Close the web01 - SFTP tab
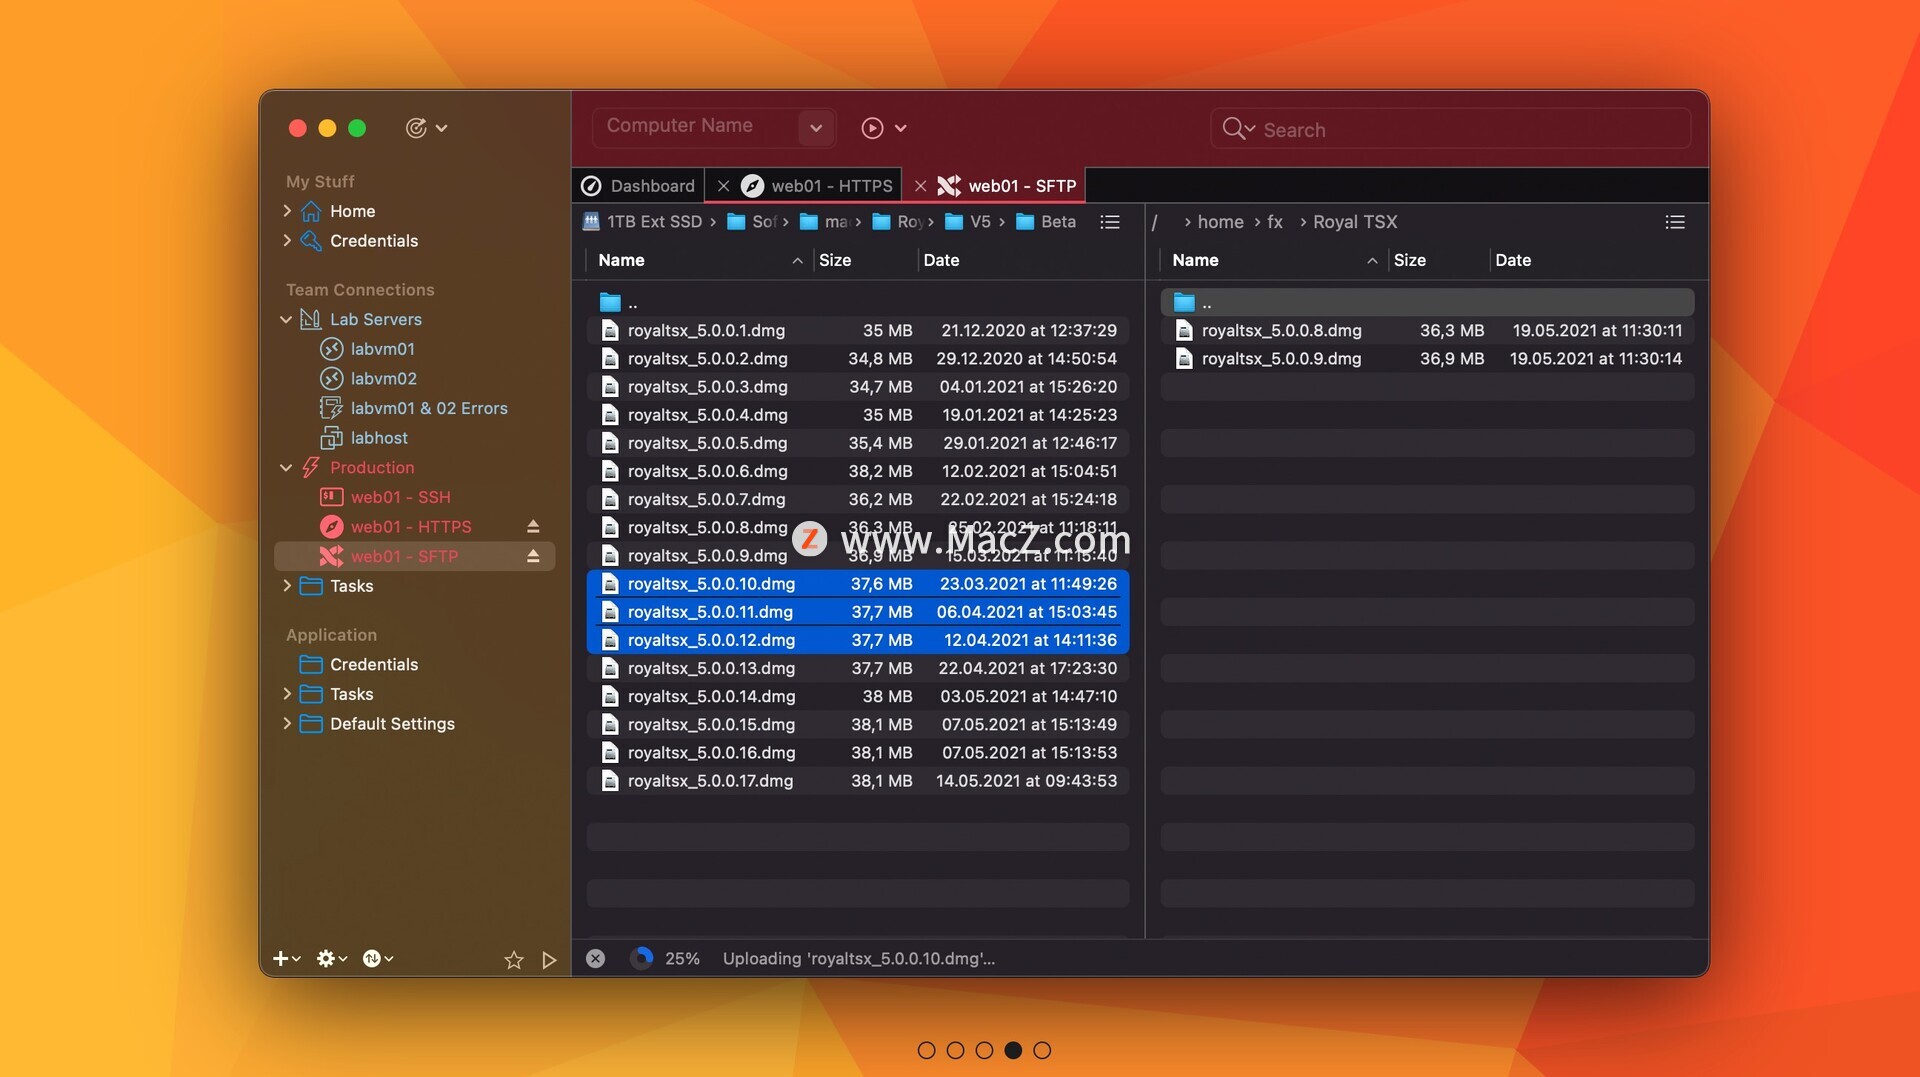 [x=920, y=186]
